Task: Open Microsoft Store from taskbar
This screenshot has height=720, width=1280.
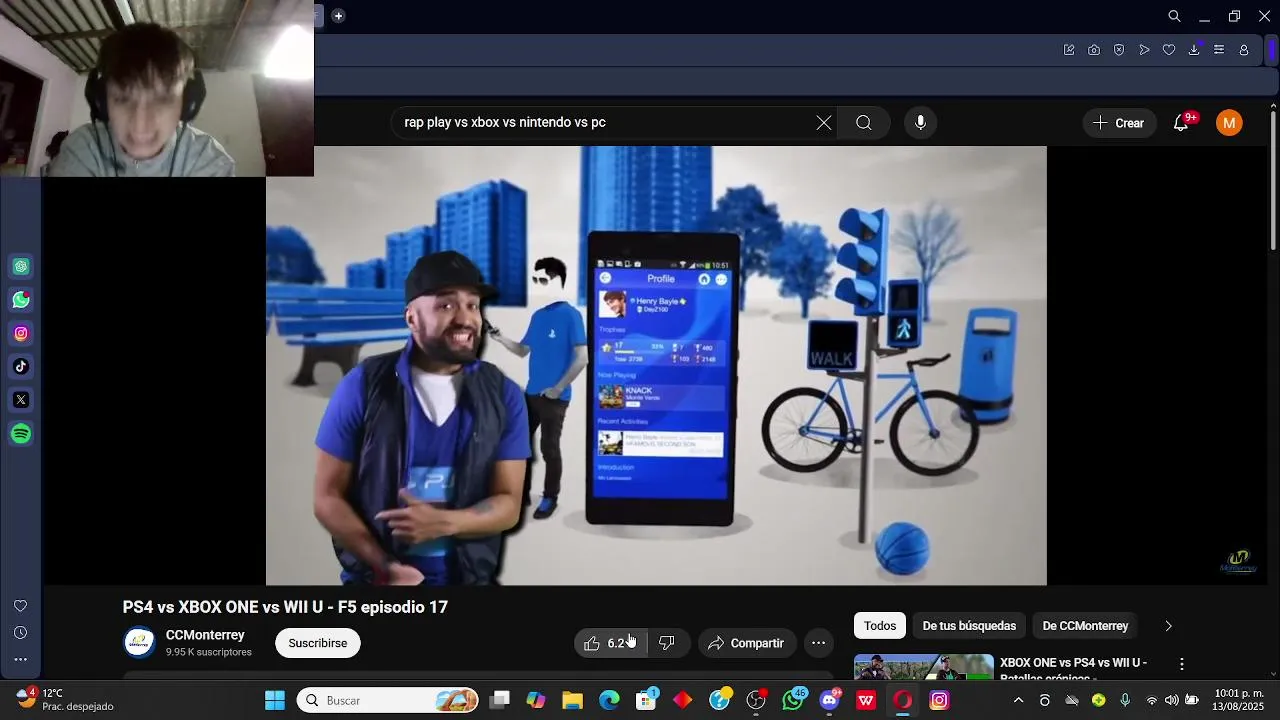Action: [x=646, y=700]
